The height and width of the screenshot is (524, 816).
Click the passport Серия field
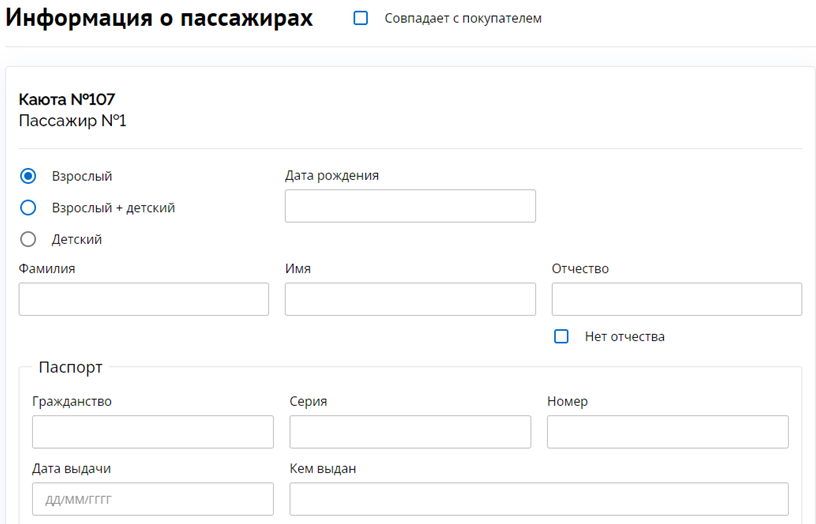[410, 431]
